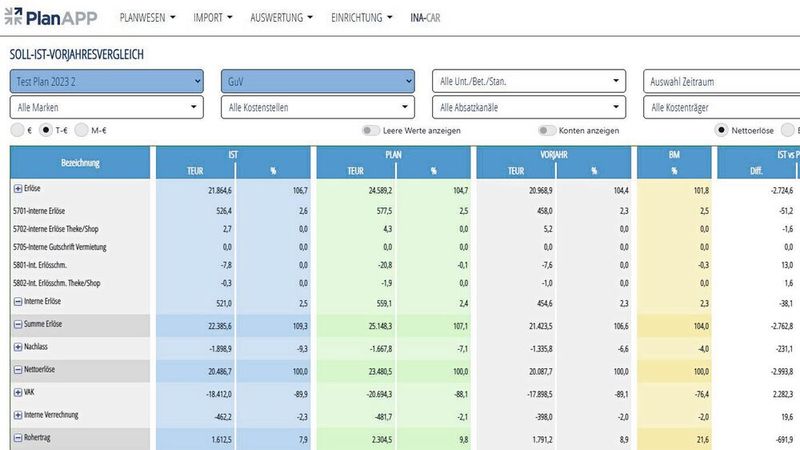
Task: Click the VORJAHR column header
Action: click(x=554, y=154)
